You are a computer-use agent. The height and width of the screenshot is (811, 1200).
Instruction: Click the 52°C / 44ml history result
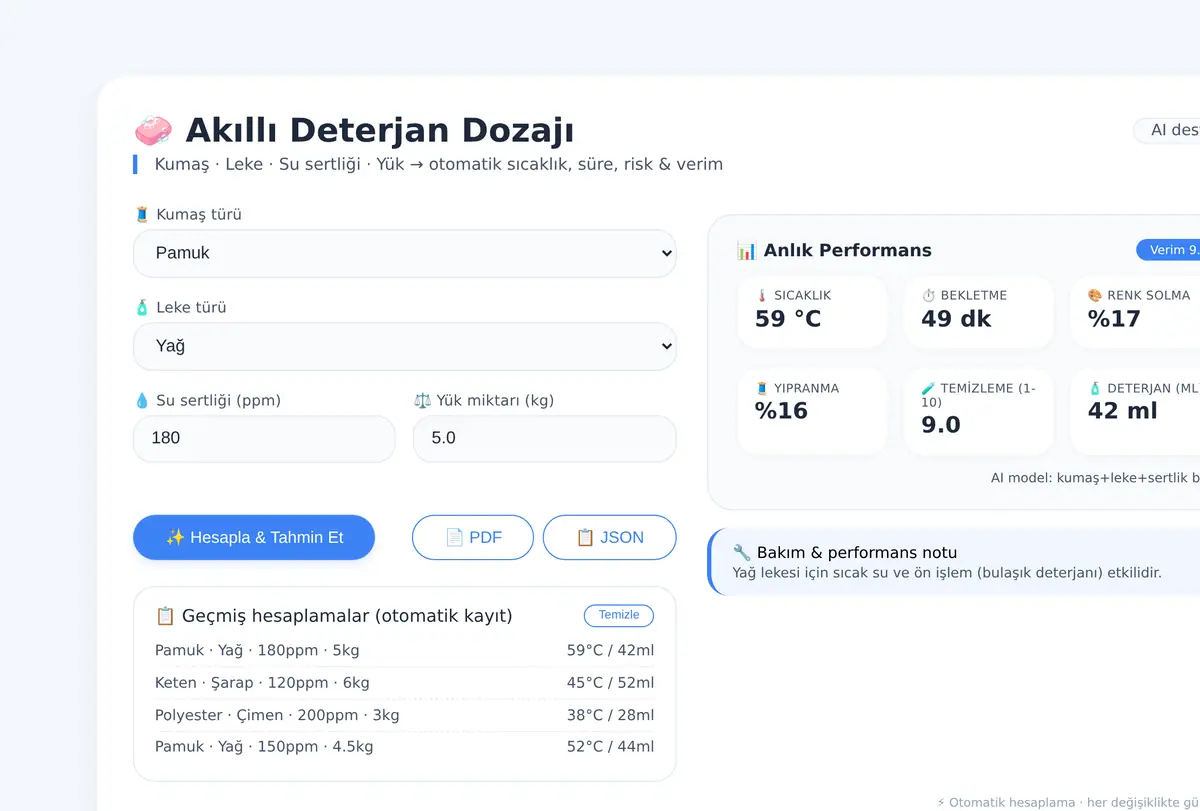pyautogui.click(x=610, y=747)
